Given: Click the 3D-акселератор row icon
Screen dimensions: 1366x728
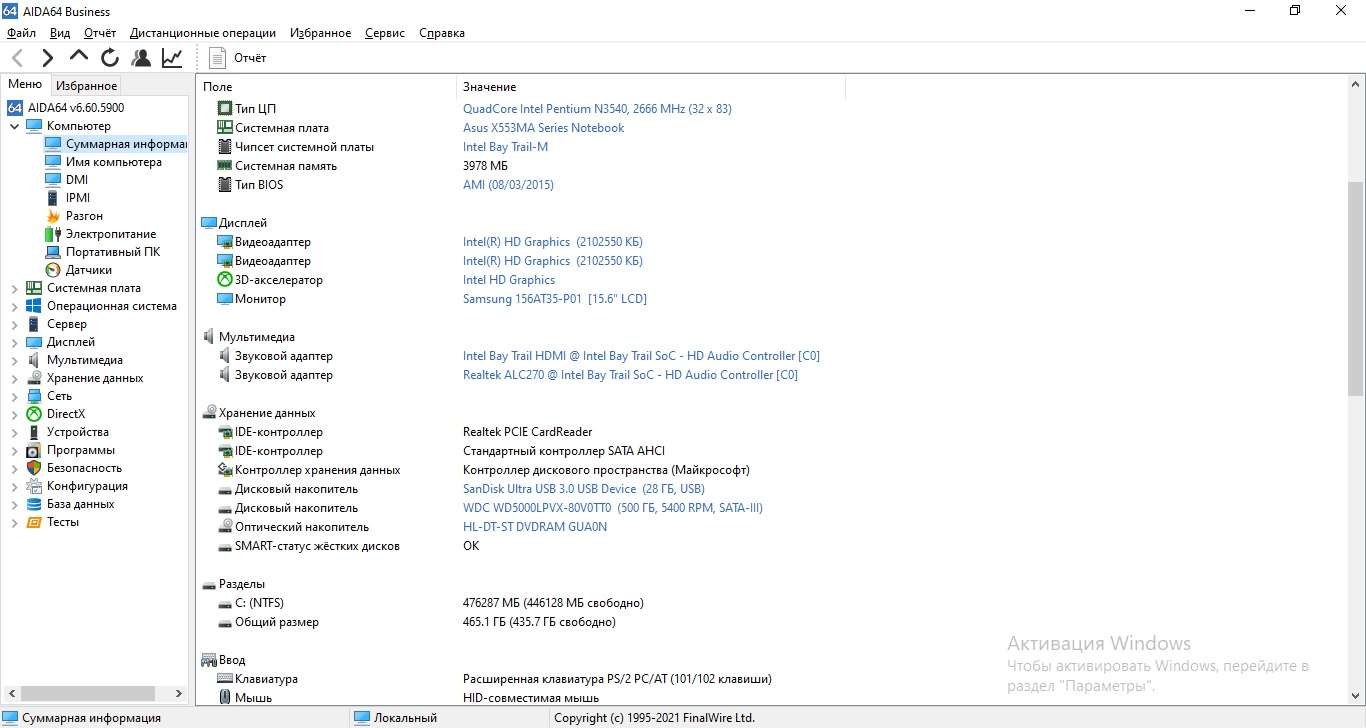Looking at the screenshot, I should pyautogui.click(x=225, y=280).
